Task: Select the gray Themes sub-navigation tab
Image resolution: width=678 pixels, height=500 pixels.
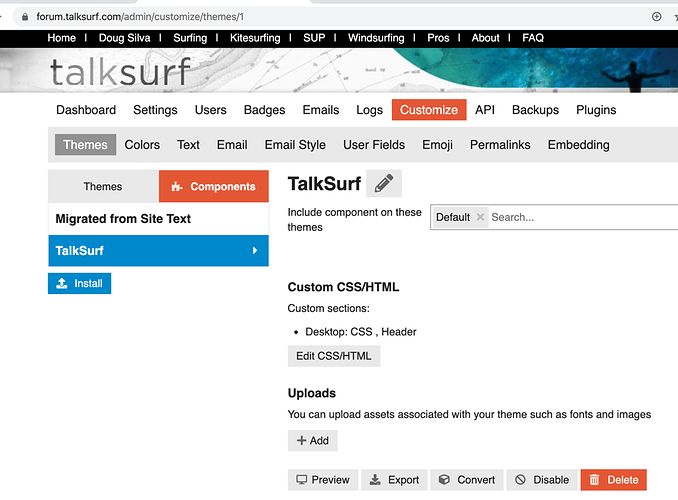Action: pyautogui.click(x=85, y=144)
